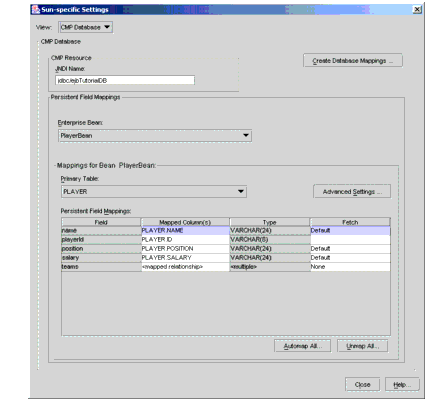
Task: Select the teams field cell
Action: (101, 267)
